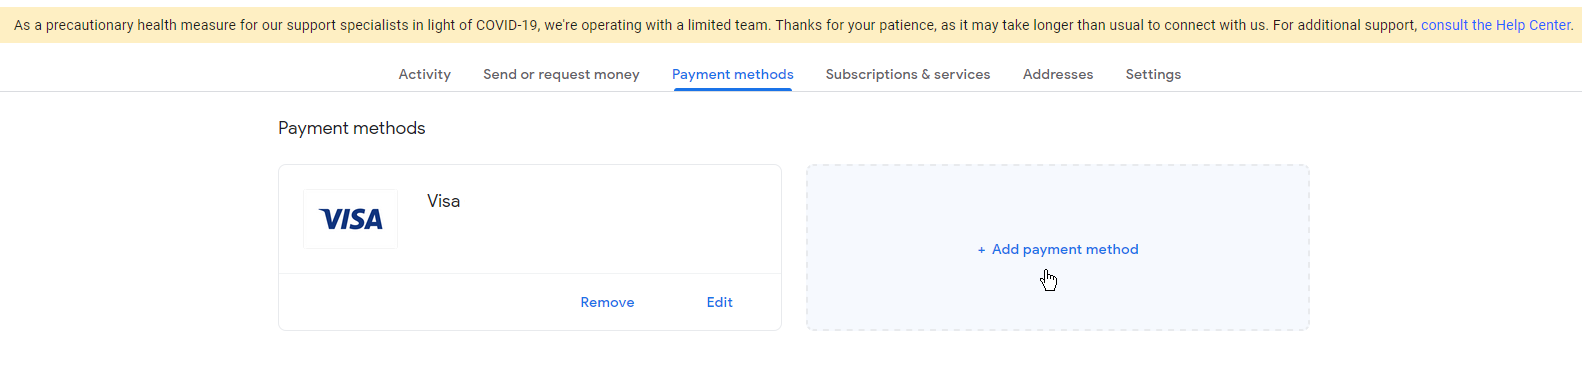Open the Addresses tab
This screenshot has width=1582, height=387.
(1058, 74)
